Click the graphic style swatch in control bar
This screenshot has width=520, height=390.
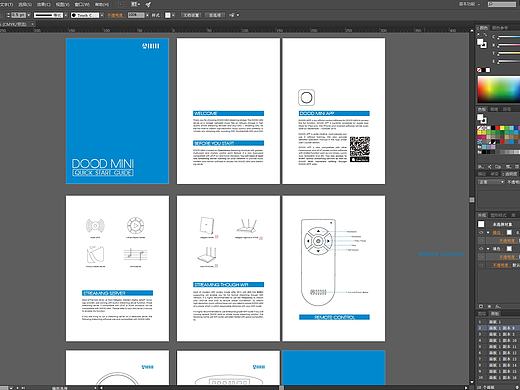click(x=168, y=15)
